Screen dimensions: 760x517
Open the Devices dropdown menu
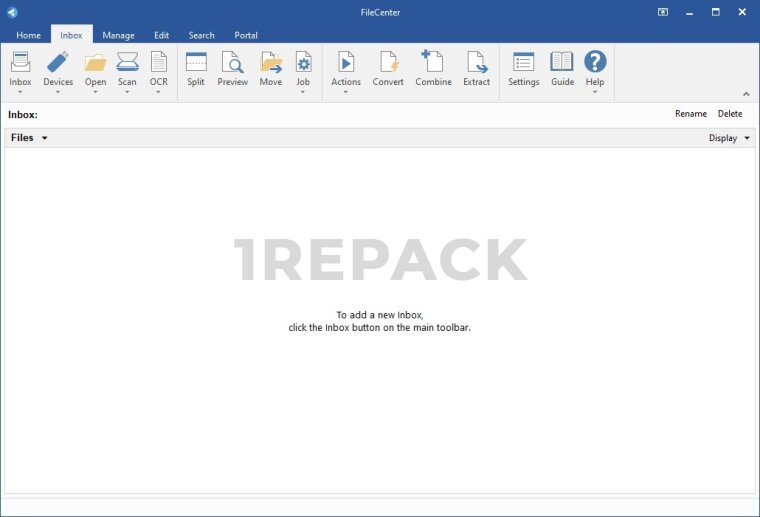pos(58,92)
